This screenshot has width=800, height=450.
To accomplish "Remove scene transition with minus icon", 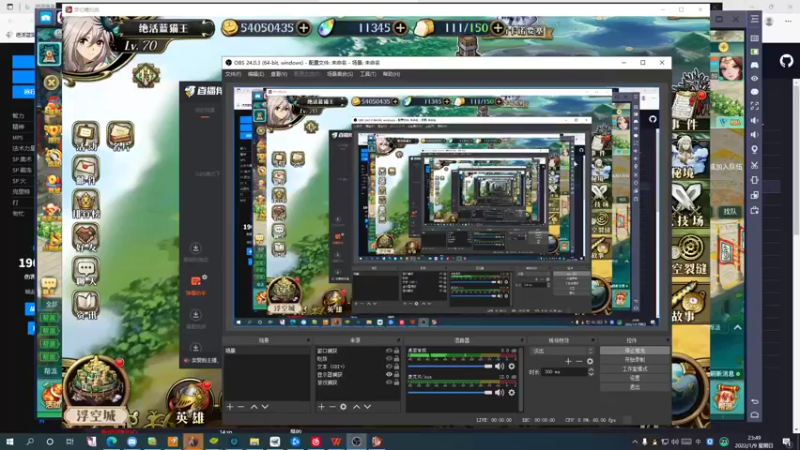I will [x=579, y=361].
